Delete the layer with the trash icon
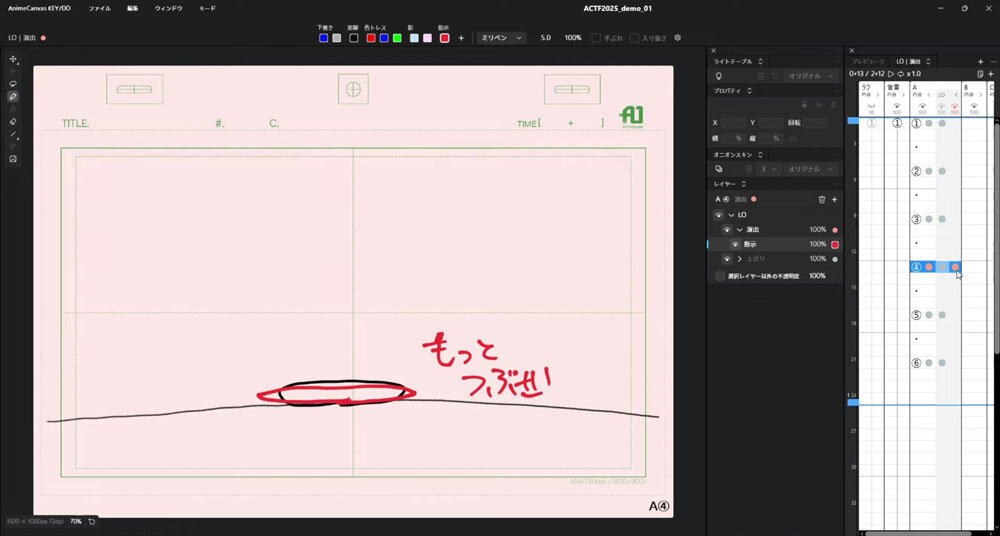Image resolution: width=1000 pixels, height=536 pixels. (x=821, y=200)
